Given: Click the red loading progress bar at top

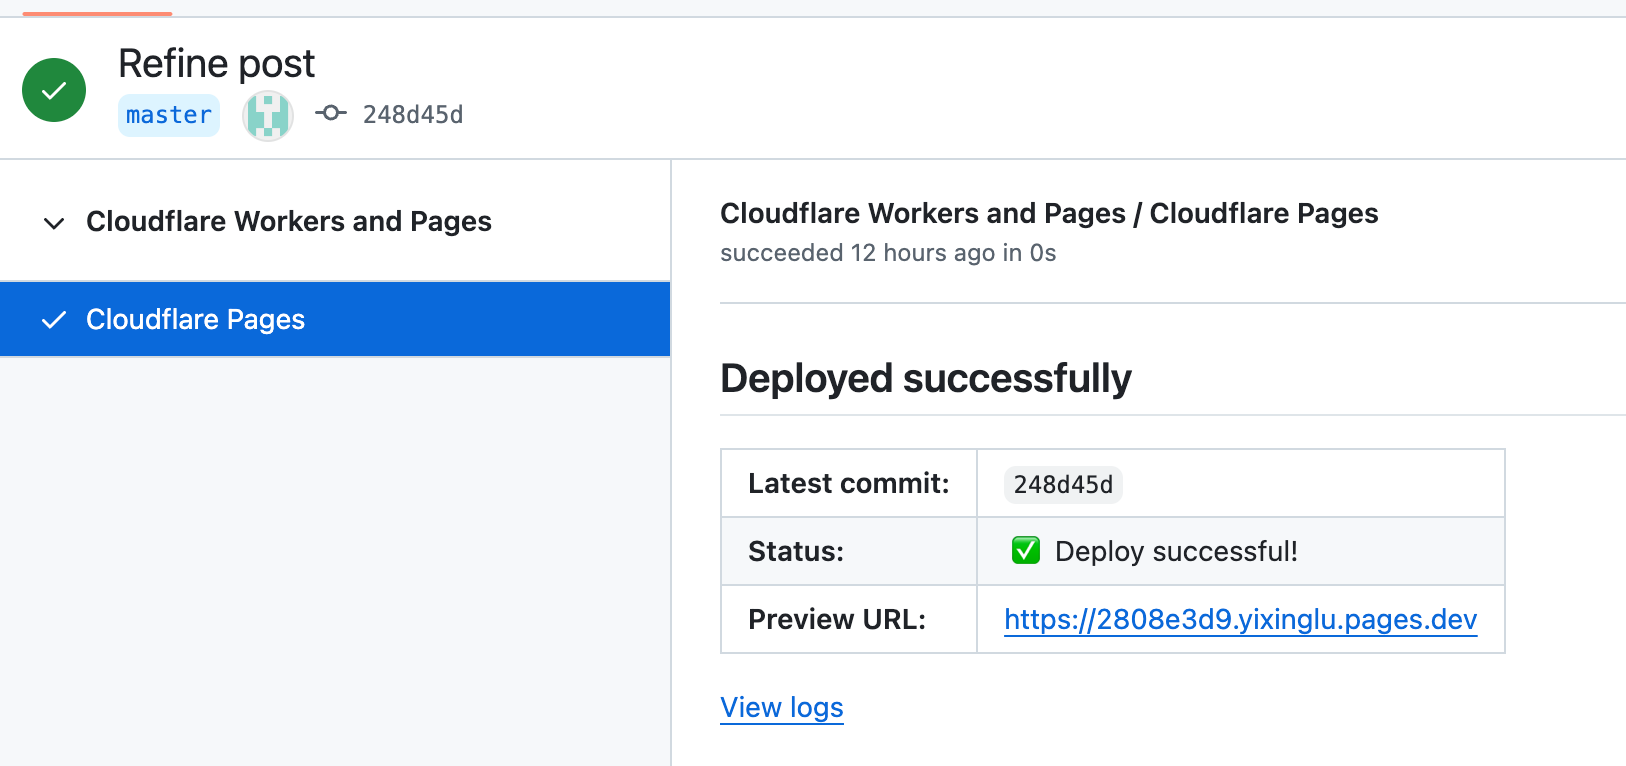Looking at the screenshot, I should pos(97,13).
